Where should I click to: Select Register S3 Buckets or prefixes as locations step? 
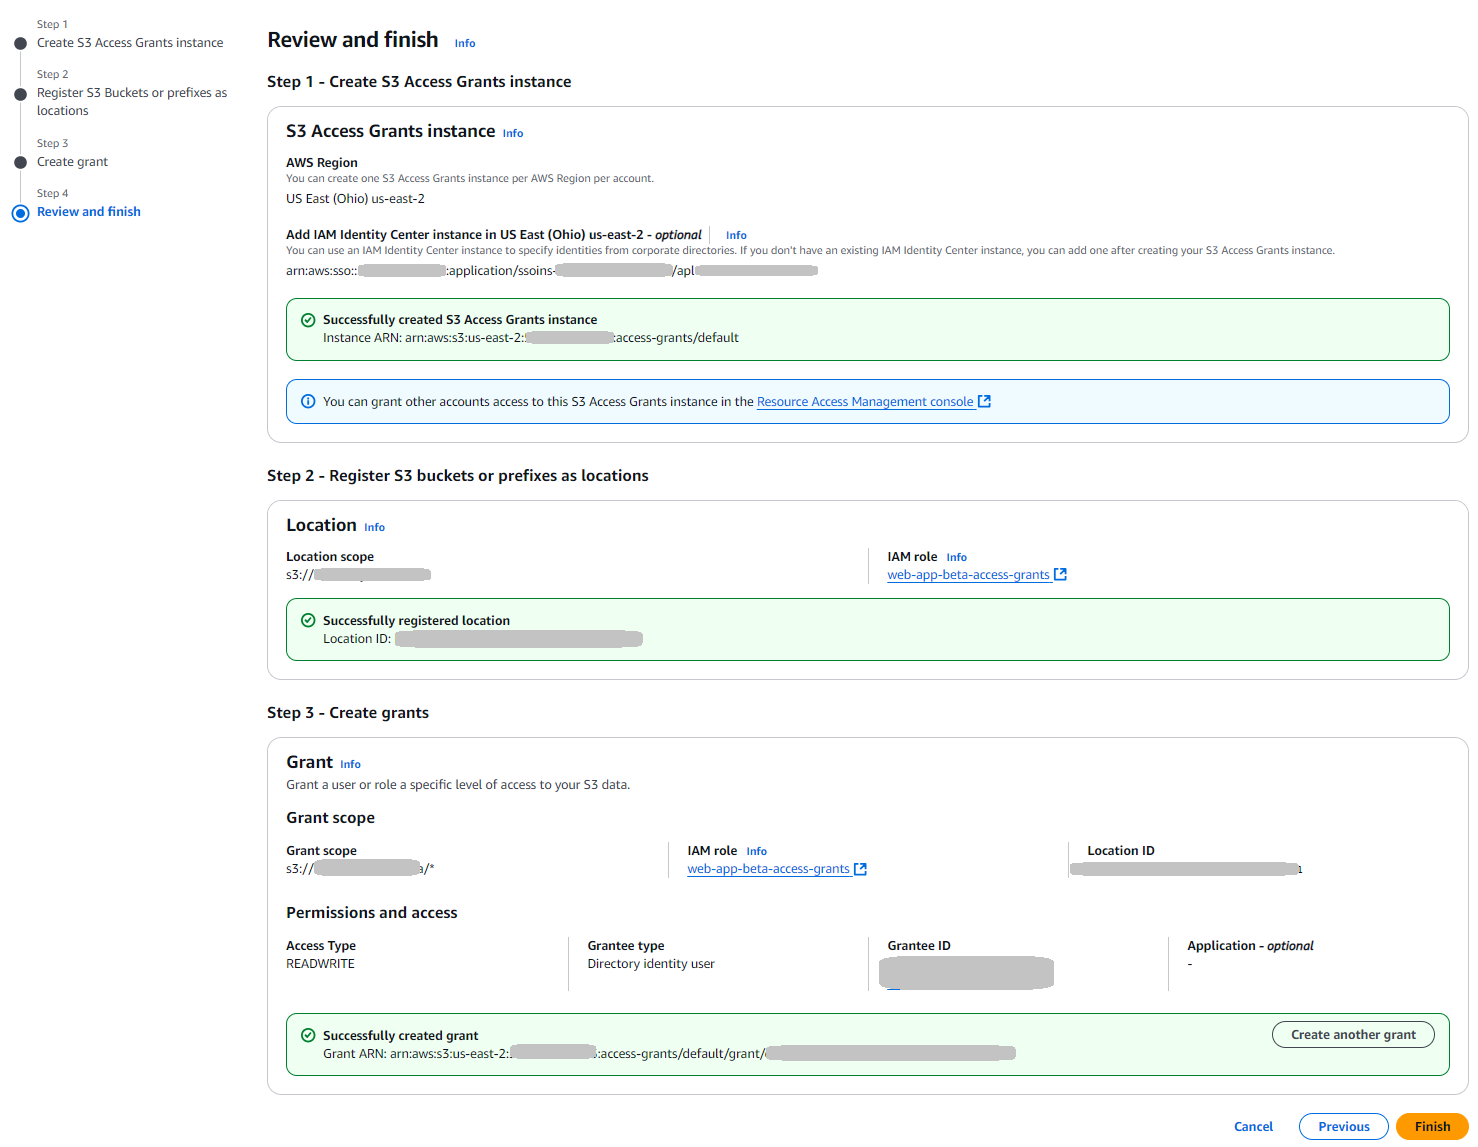tap(131, 101)
